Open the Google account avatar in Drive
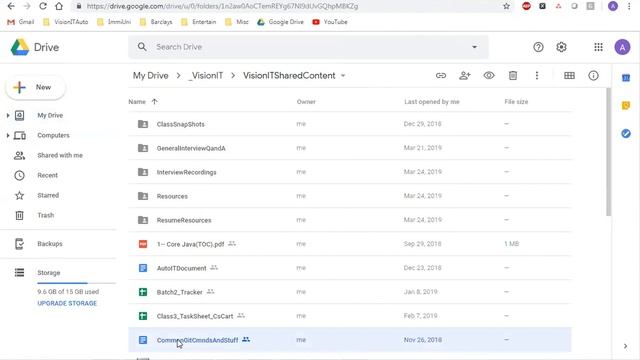 click(622, 47)
